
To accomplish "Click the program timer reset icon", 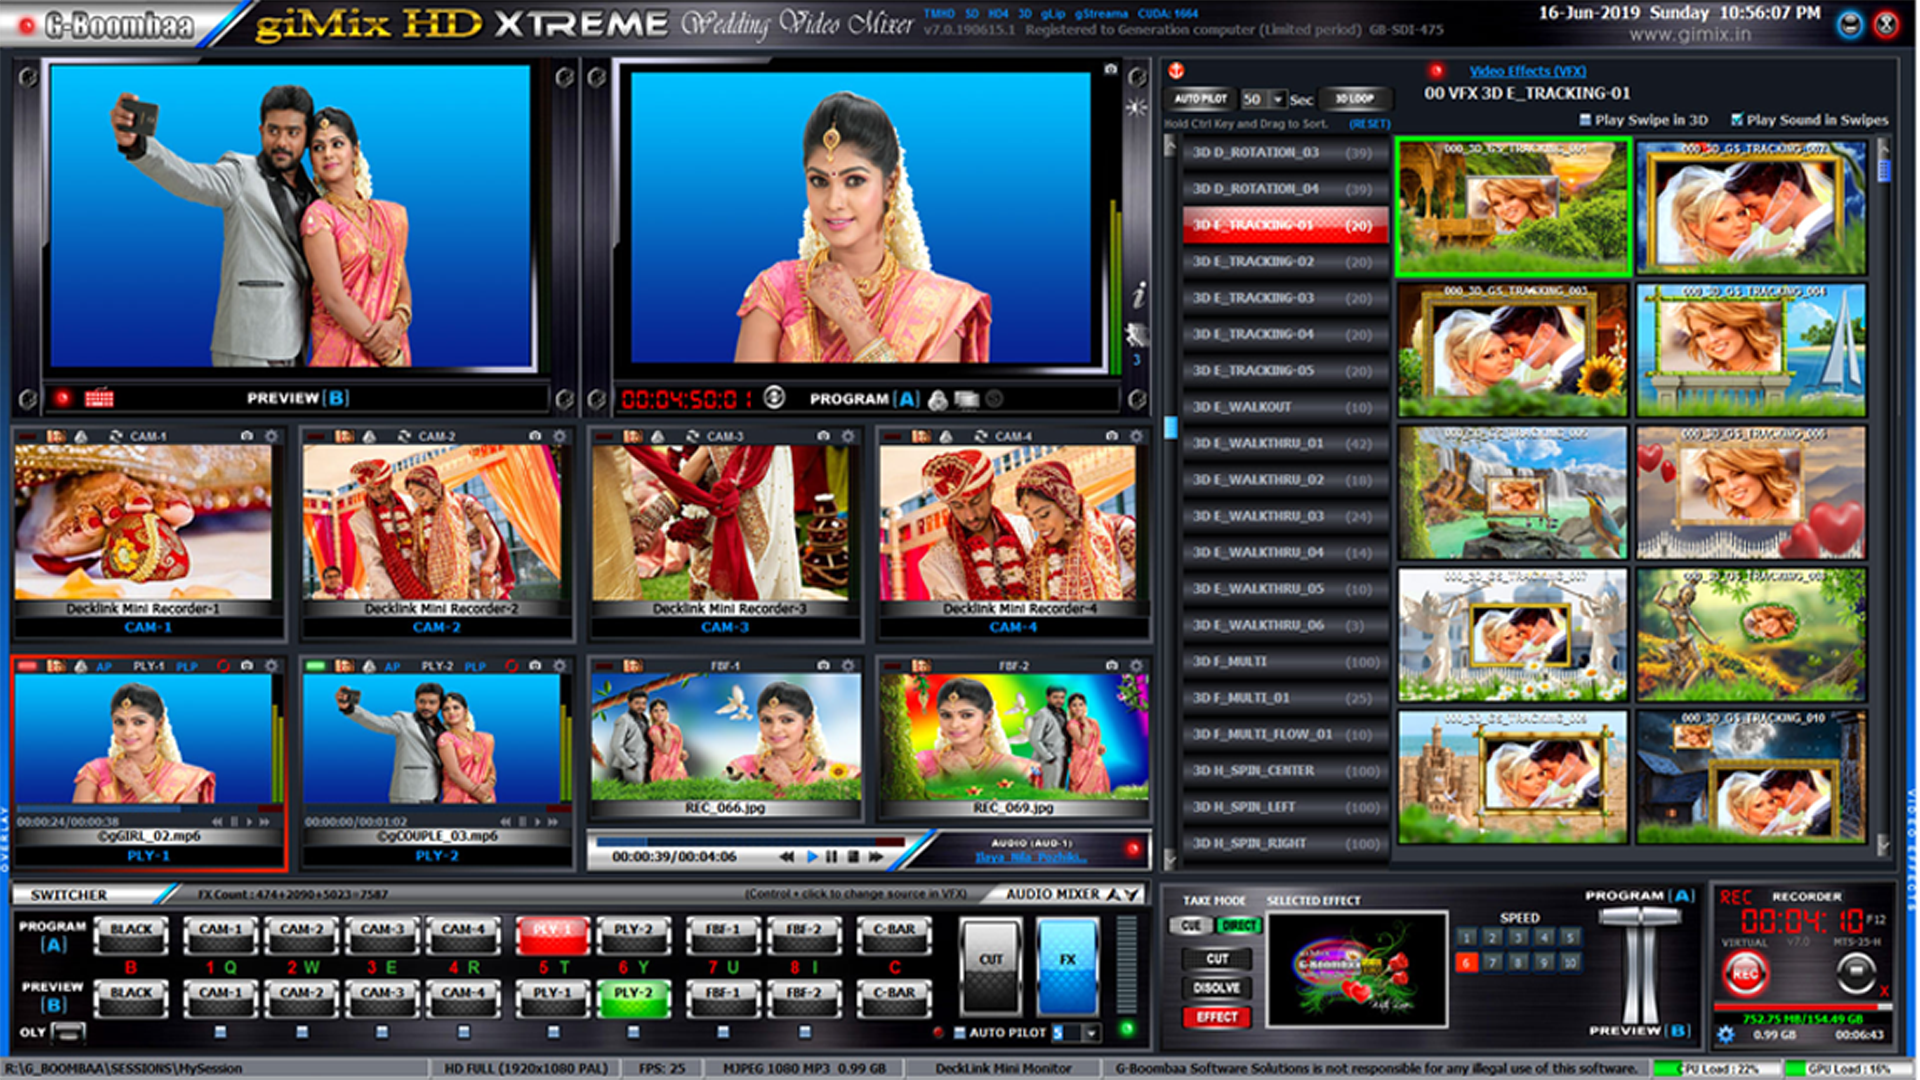I will [x=774, y=398].
